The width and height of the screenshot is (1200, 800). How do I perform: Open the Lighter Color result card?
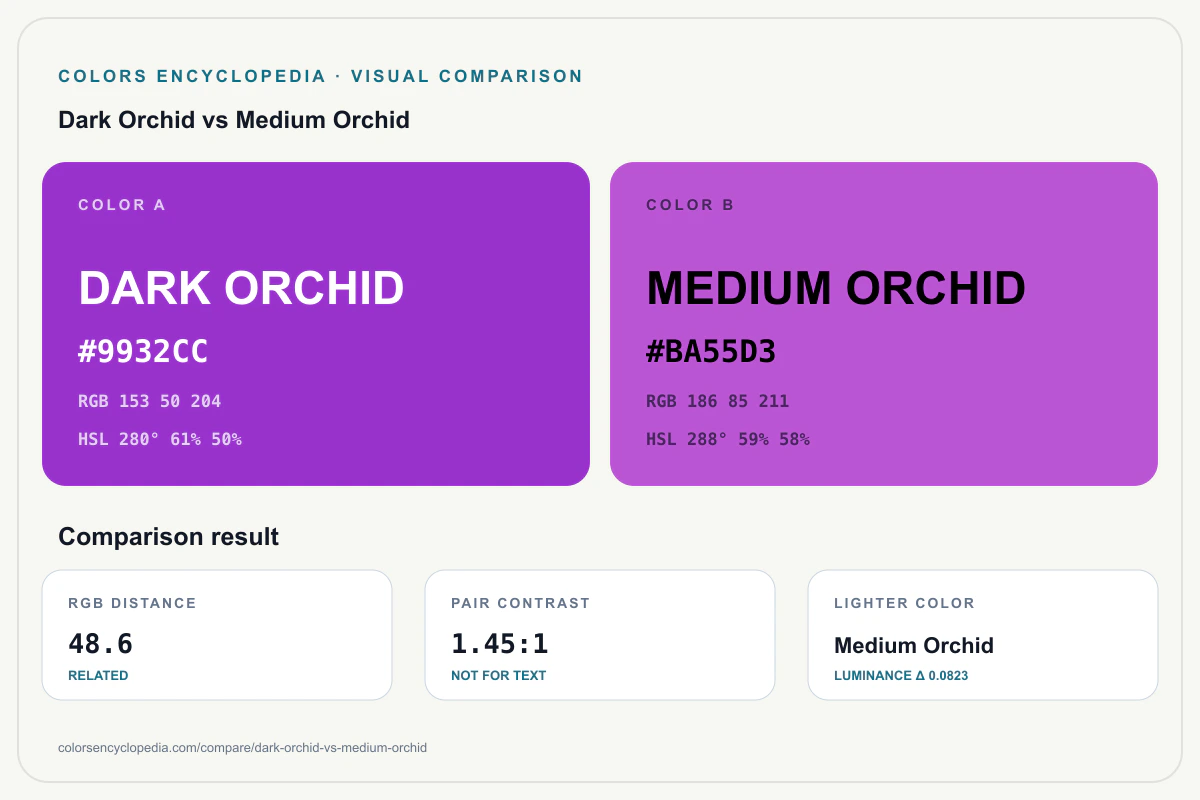click(983, 635)
